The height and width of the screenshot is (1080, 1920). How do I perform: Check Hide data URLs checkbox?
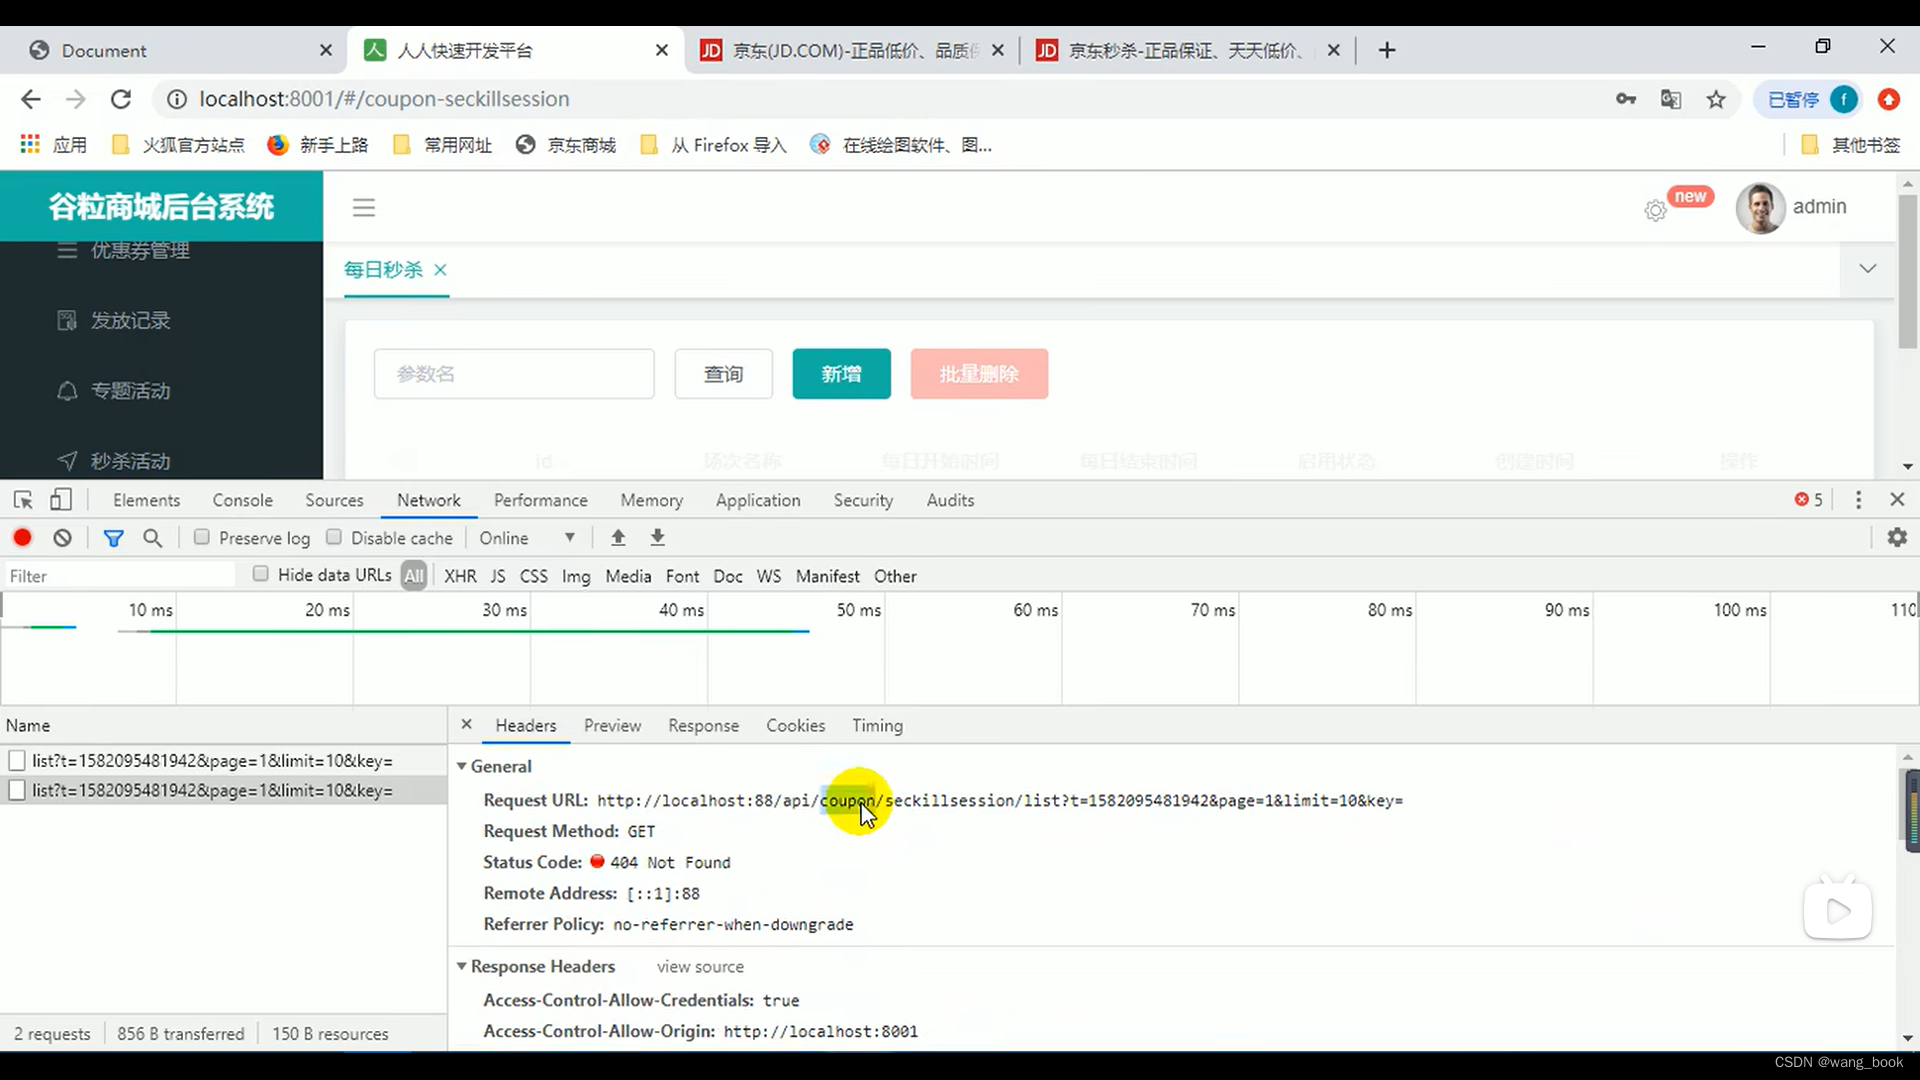(261, 574)
